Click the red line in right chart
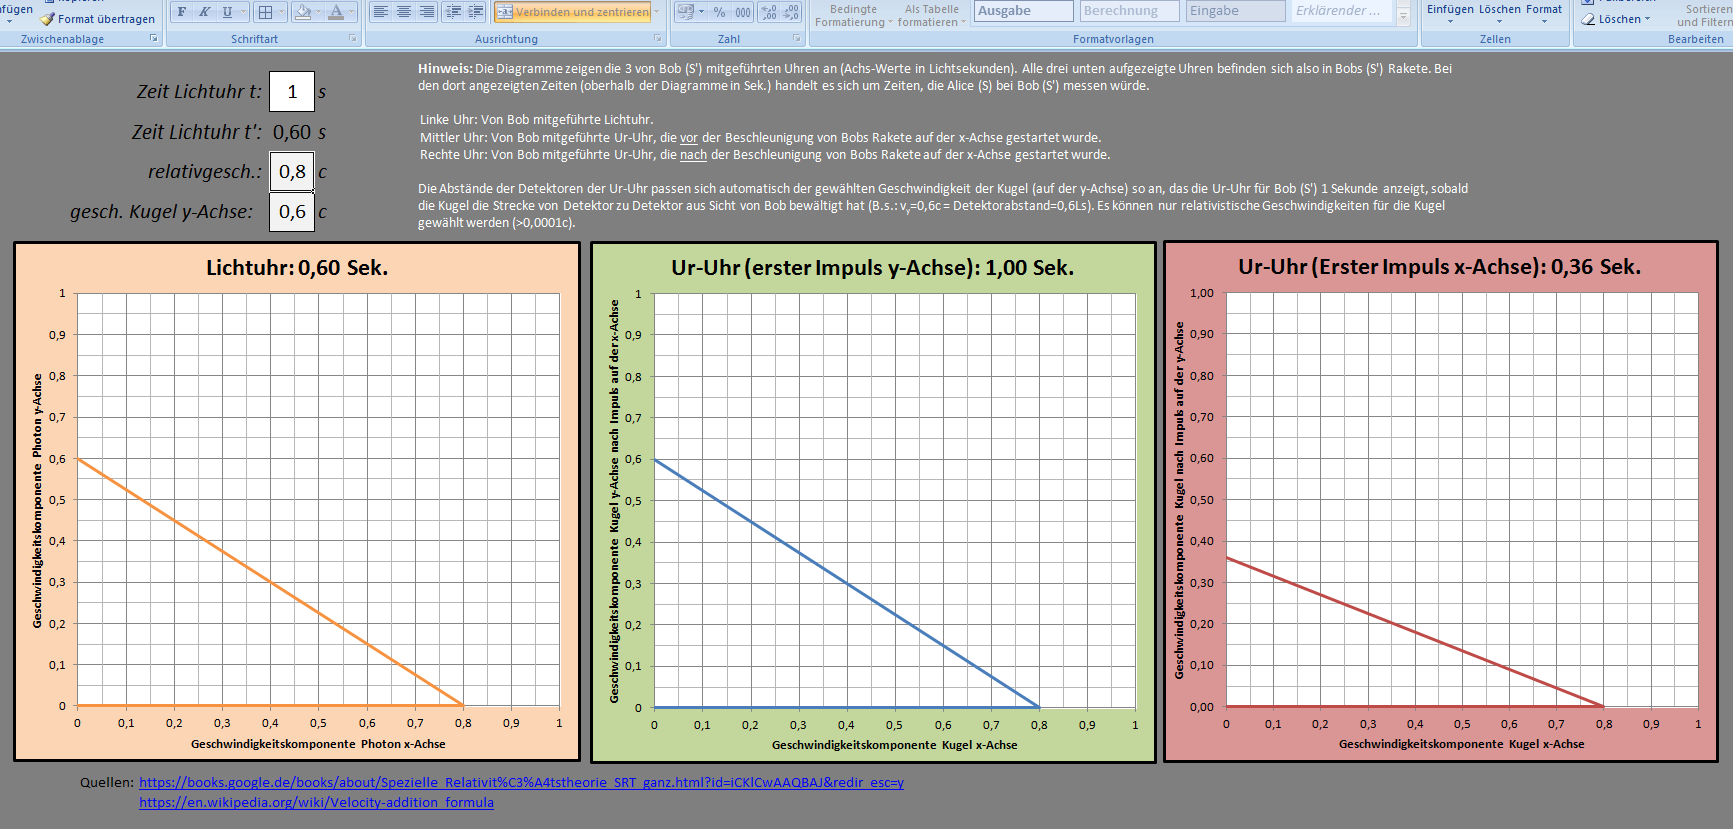 tap(1415, 632)
